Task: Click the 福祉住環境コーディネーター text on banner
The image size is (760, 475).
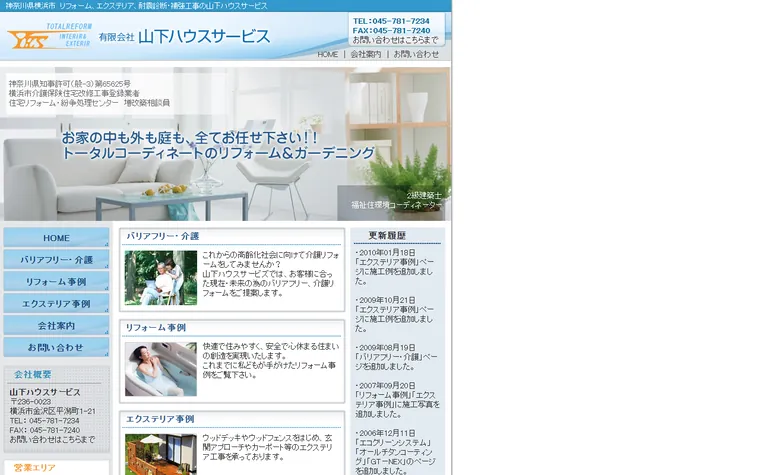Action: 396,205
